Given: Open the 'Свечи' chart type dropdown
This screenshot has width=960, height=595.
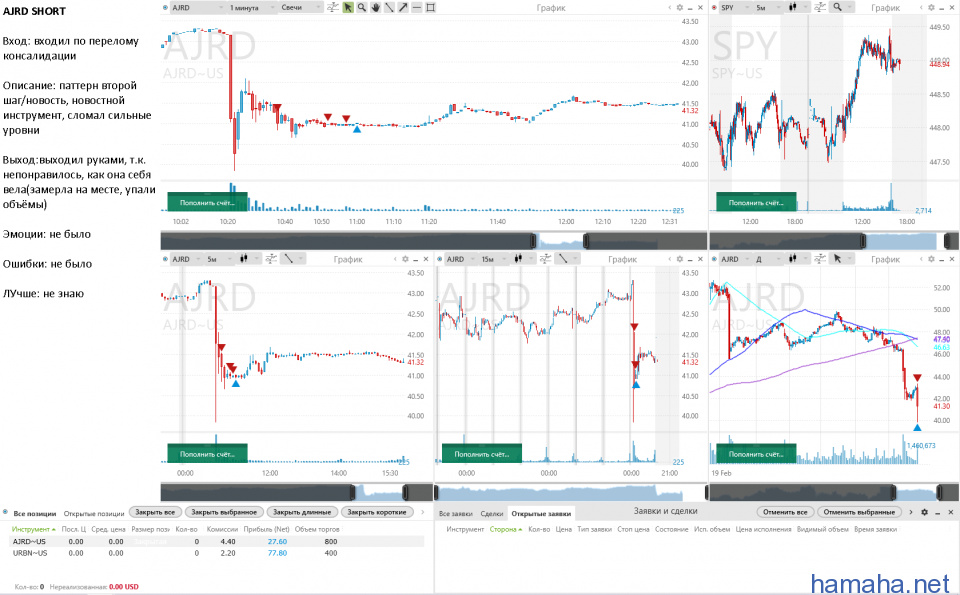Looking at the screenshot, I should pyautogui.click(x=301, y=7).
